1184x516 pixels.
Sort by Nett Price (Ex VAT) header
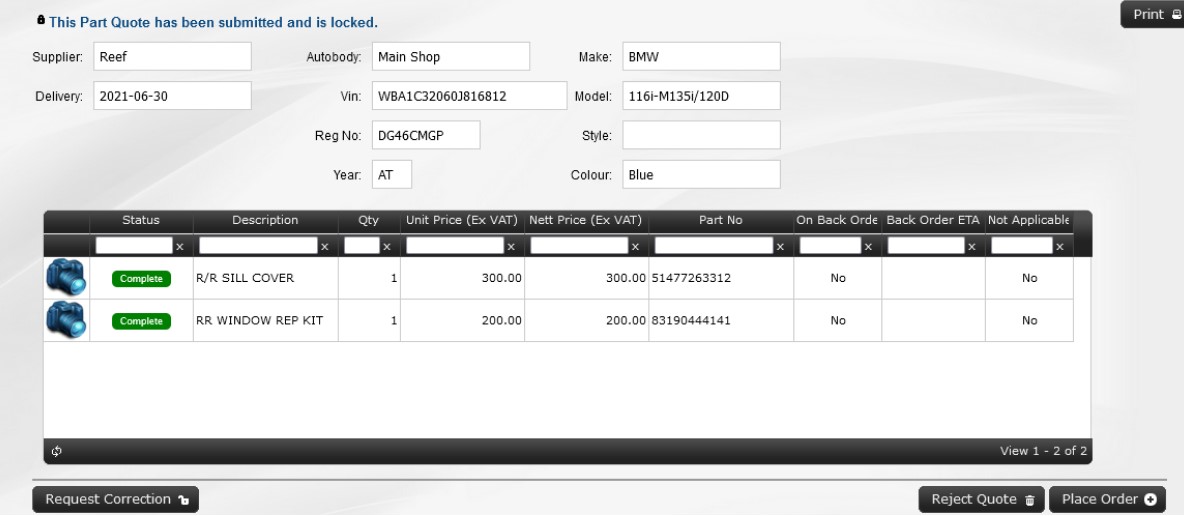pos(586,221)
